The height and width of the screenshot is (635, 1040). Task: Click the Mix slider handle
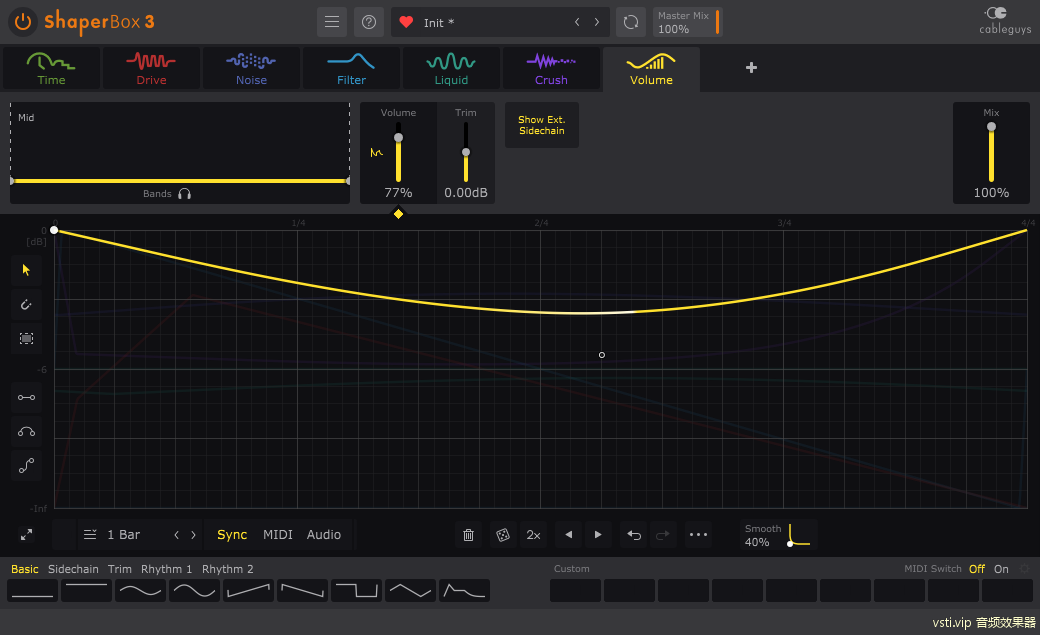tap(991, 127)
